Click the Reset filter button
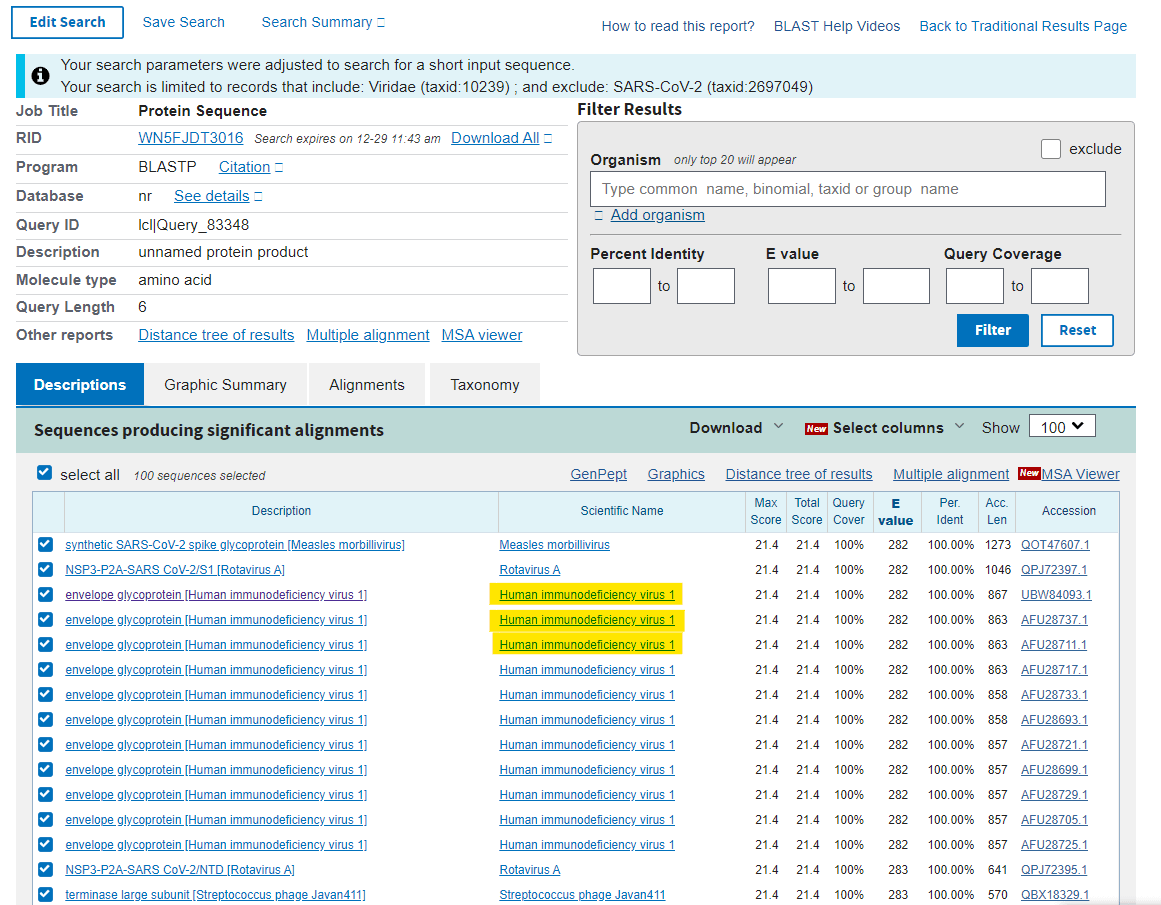 (x=1077, y=330)
